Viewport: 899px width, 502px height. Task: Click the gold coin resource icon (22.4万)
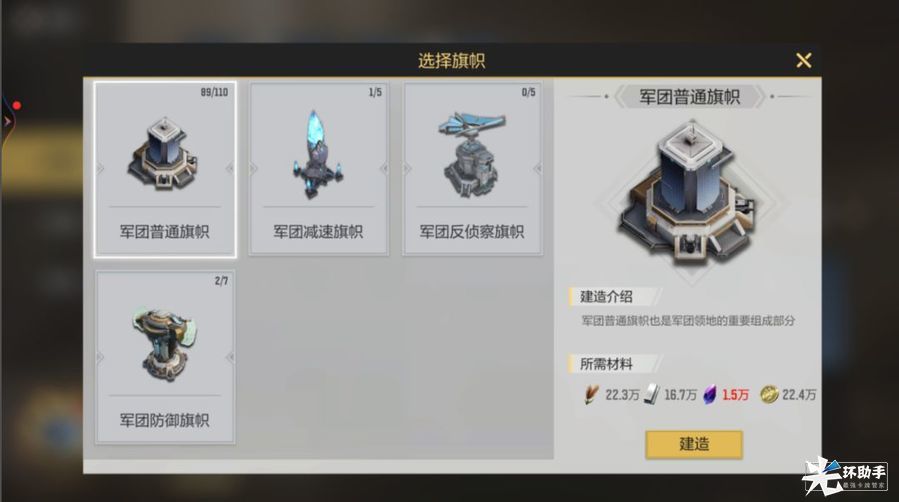point(769,394)
